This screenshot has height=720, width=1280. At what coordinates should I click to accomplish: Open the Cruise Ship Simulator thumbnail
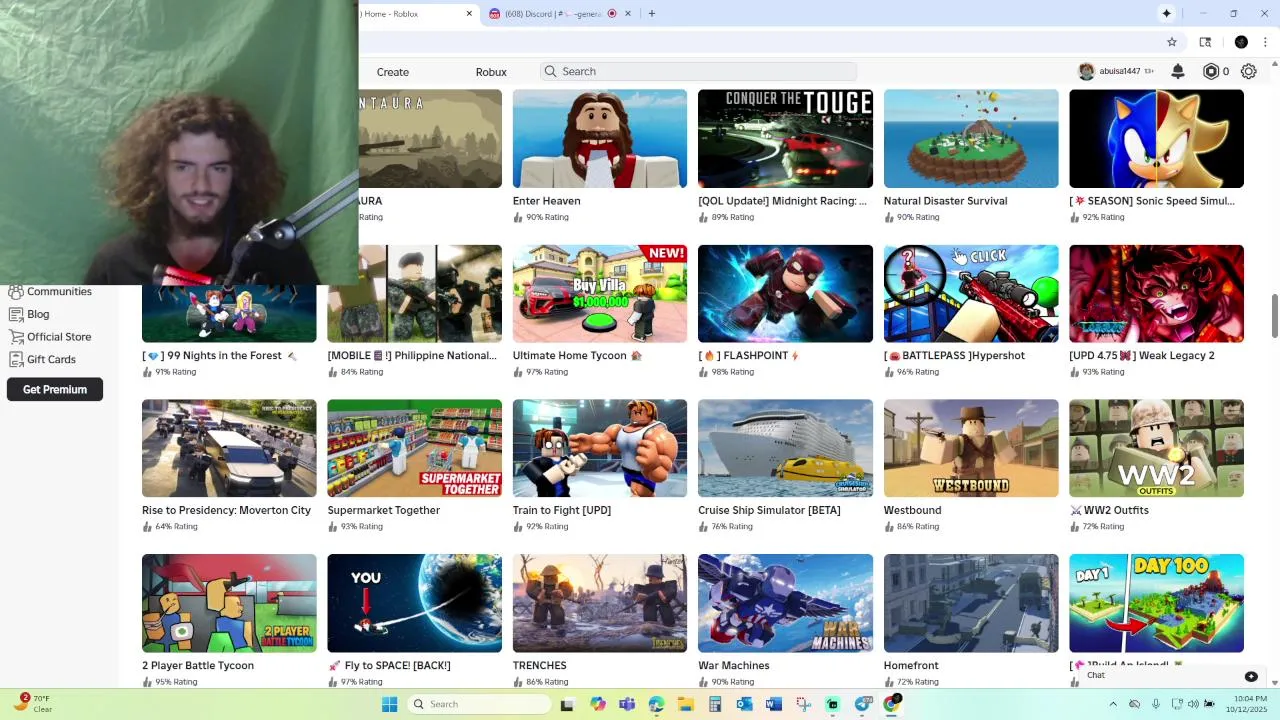coord(785,449)
